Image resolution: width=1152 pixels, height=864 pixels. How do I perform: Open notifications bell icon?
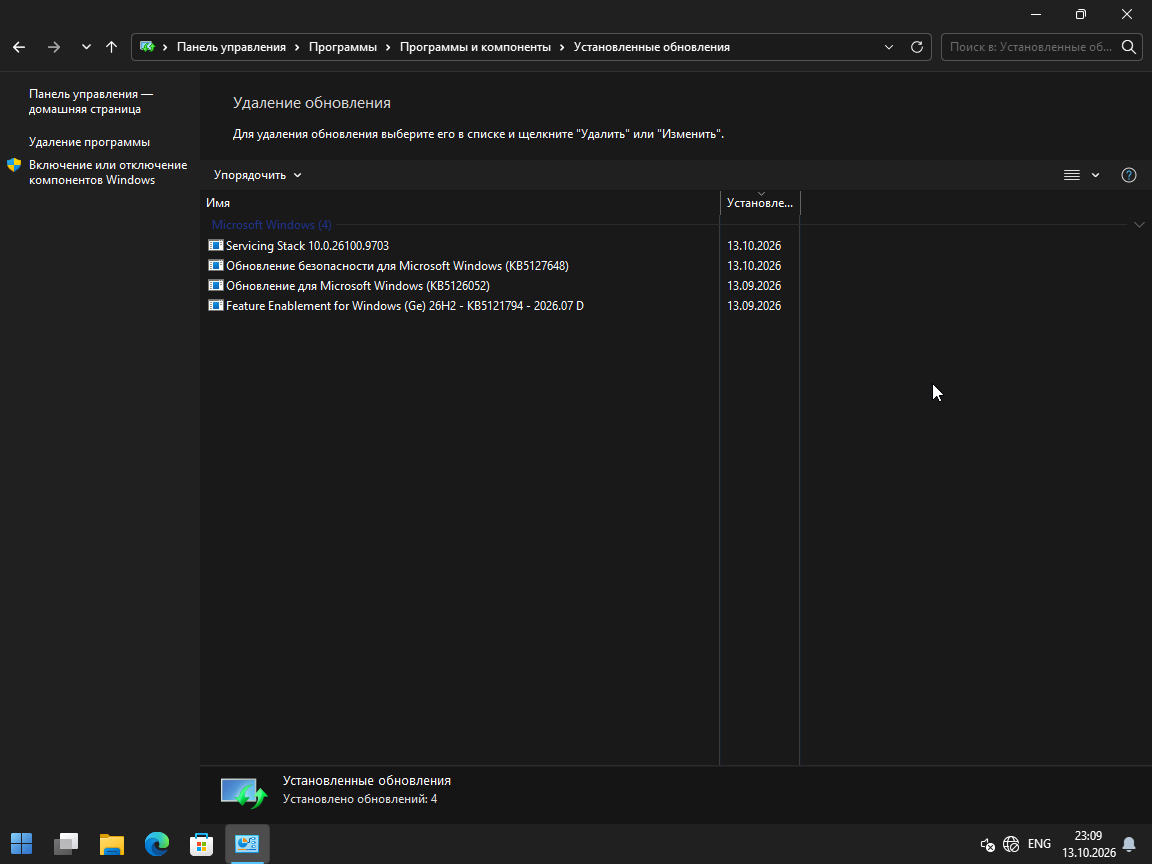1129,844
